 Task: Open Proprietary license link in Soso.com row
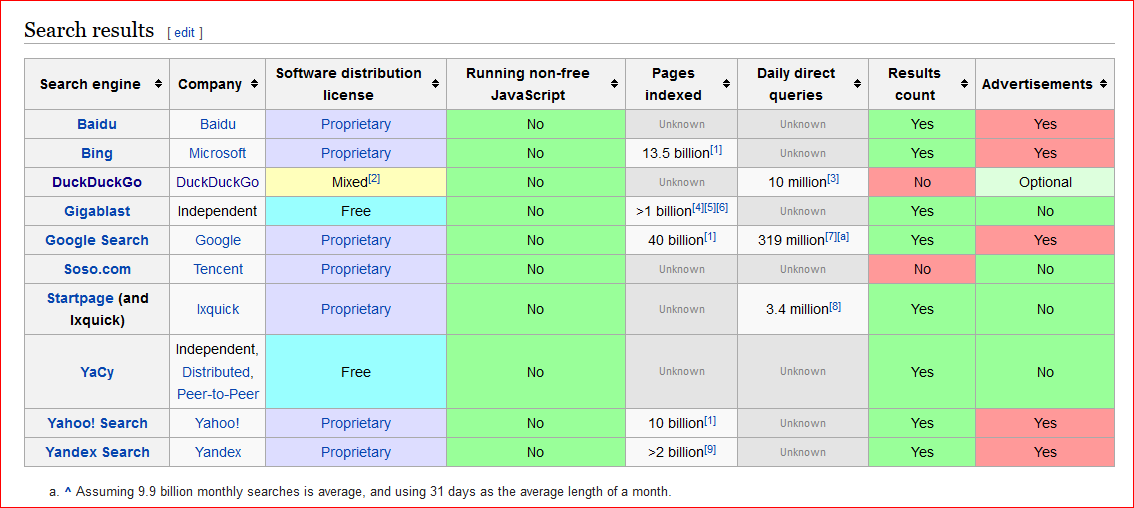pos(356,269)
